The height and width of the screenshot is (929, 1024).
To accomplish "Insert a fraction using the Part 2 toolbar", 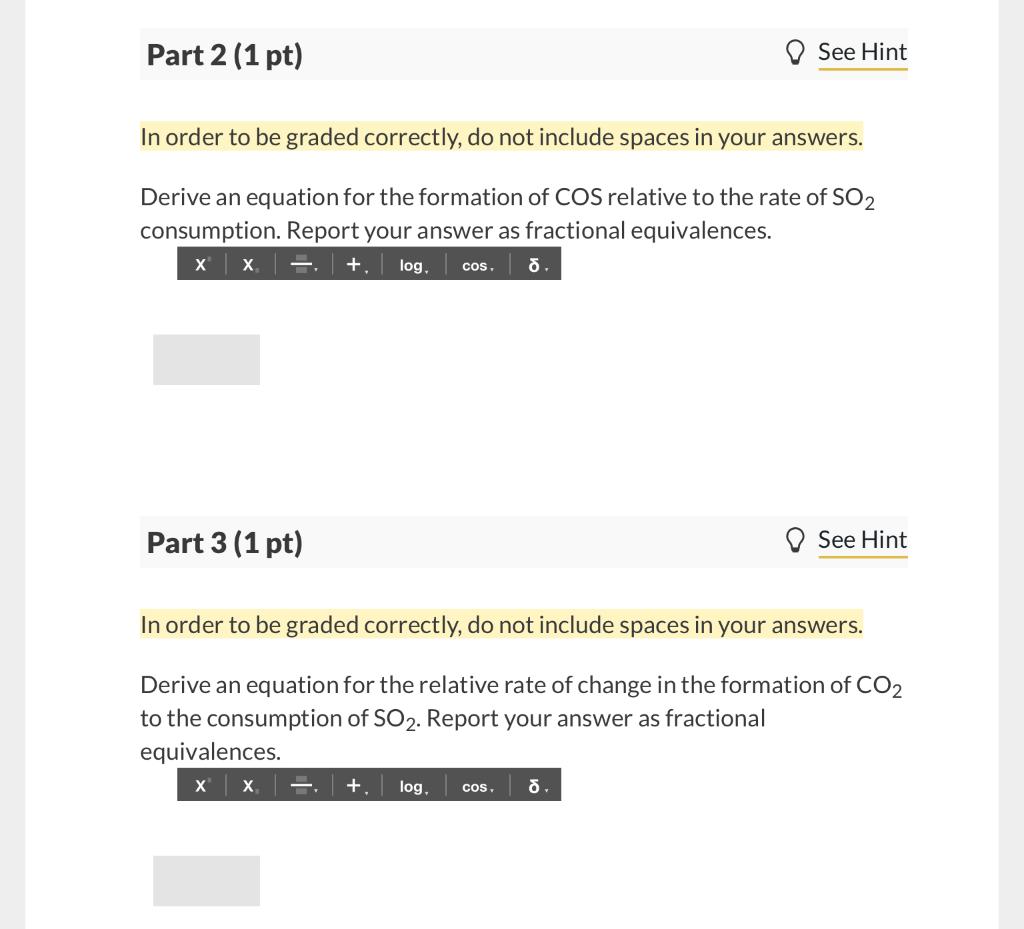I will tap(301, 264).
